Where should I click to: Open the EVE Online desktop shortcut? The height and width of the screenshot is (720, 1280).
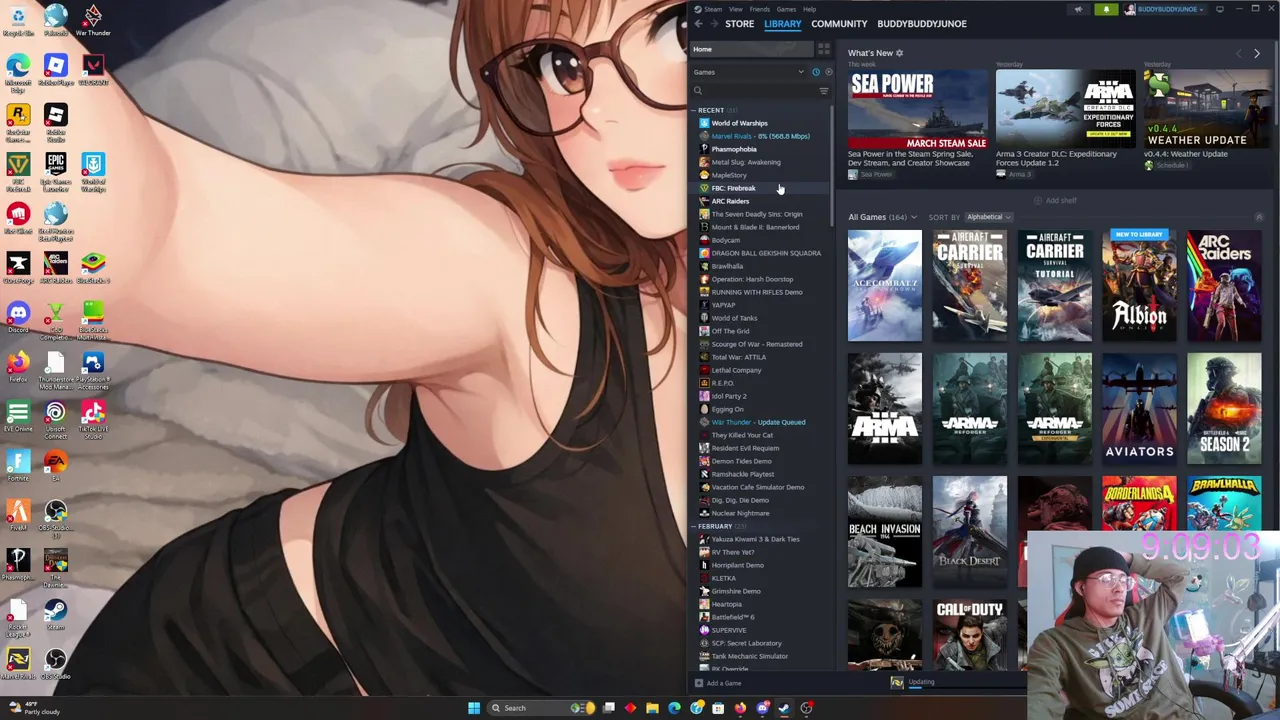pyautogui.click(x=18, y=417)
